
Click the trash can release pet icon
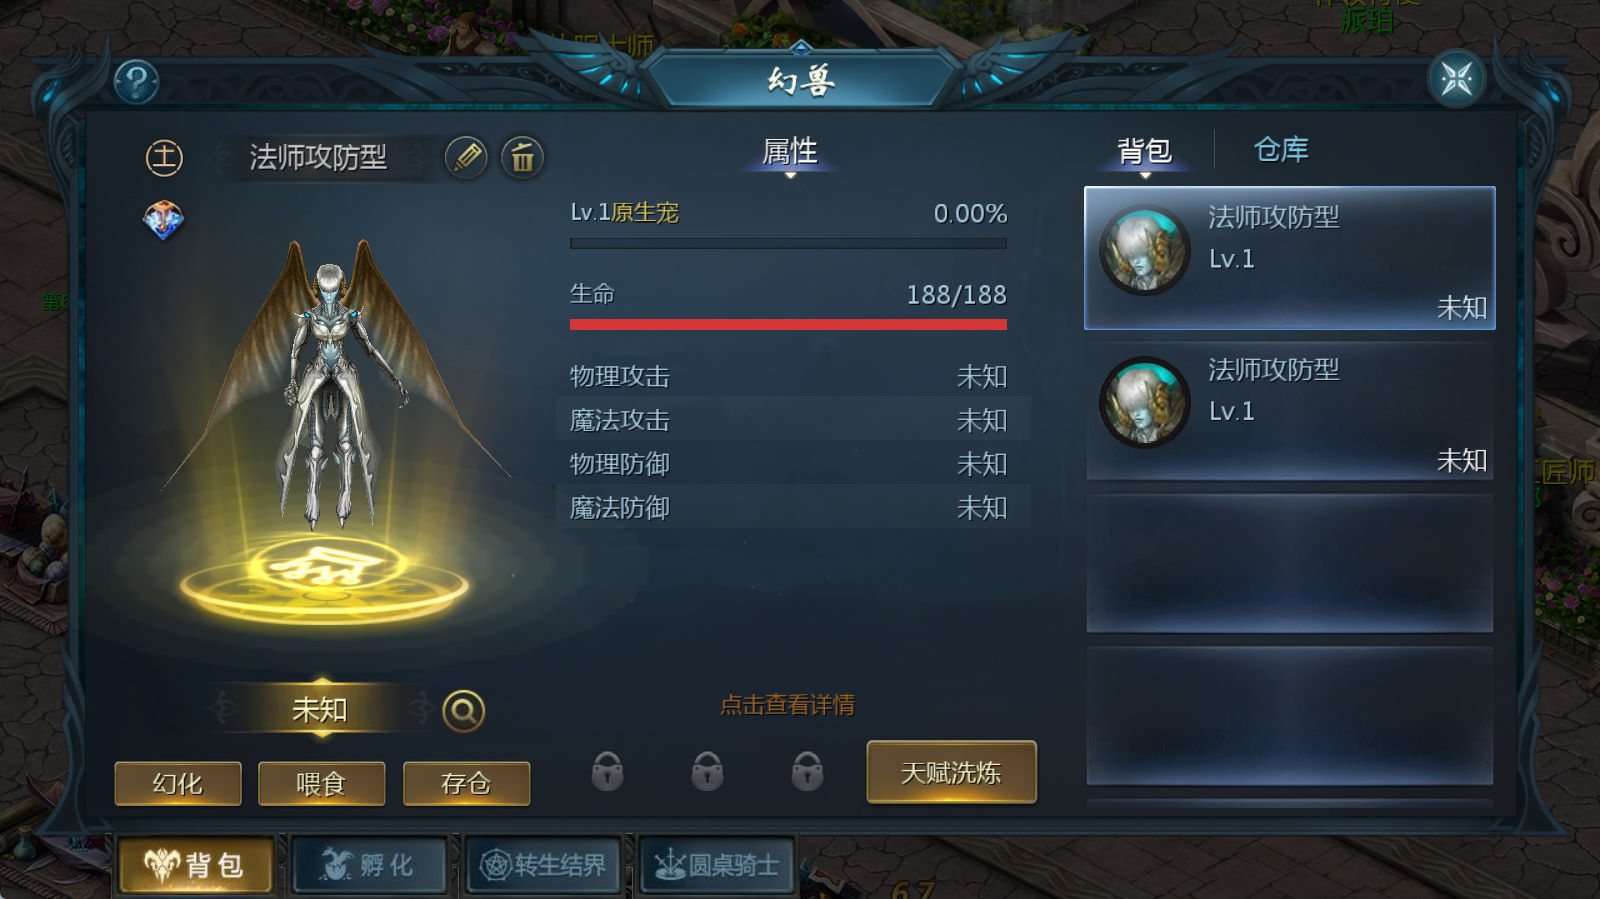tap(522, 157)
